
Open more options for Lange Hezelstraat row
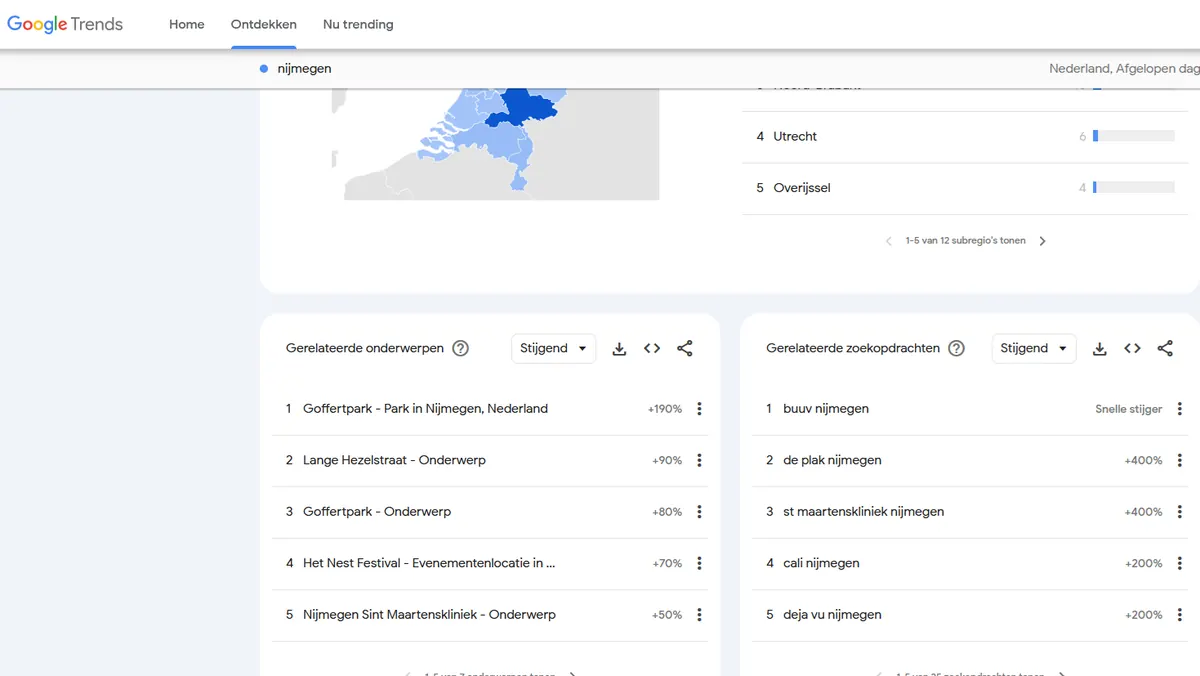[699, 461]
